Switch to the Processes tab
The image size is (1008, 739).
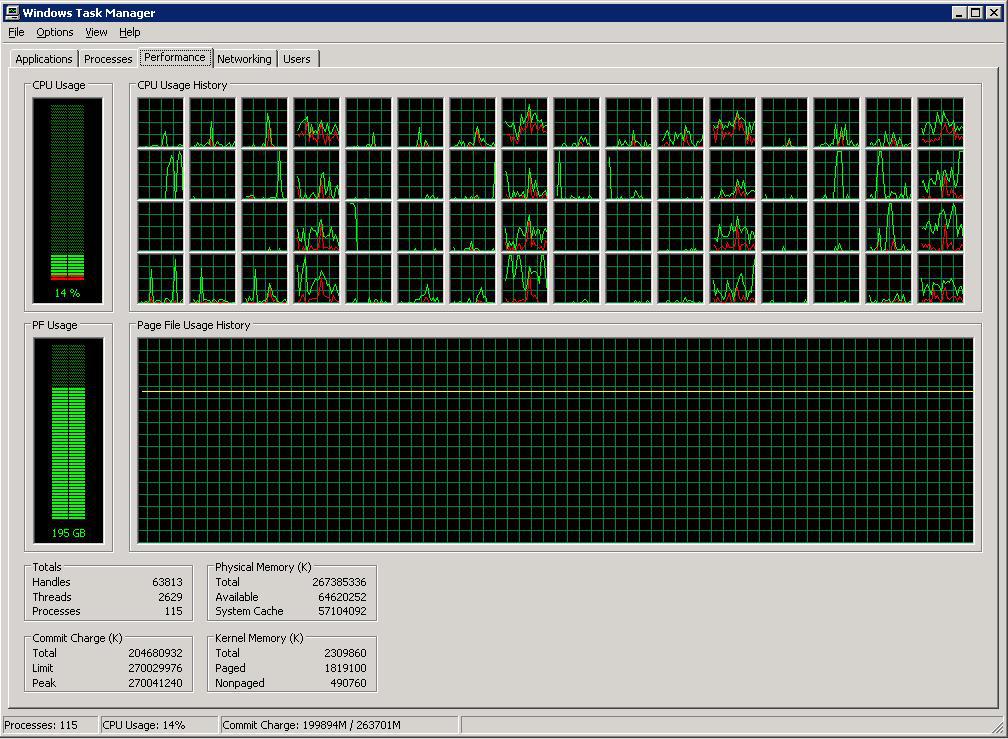(108, 59)
